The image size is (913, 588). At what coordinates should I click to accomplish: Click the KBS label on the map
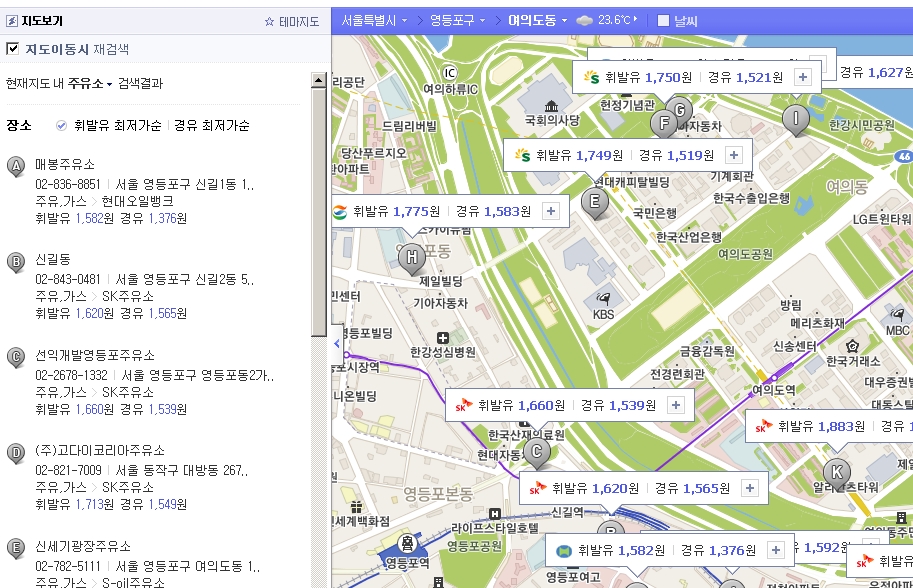coord(603,314)
